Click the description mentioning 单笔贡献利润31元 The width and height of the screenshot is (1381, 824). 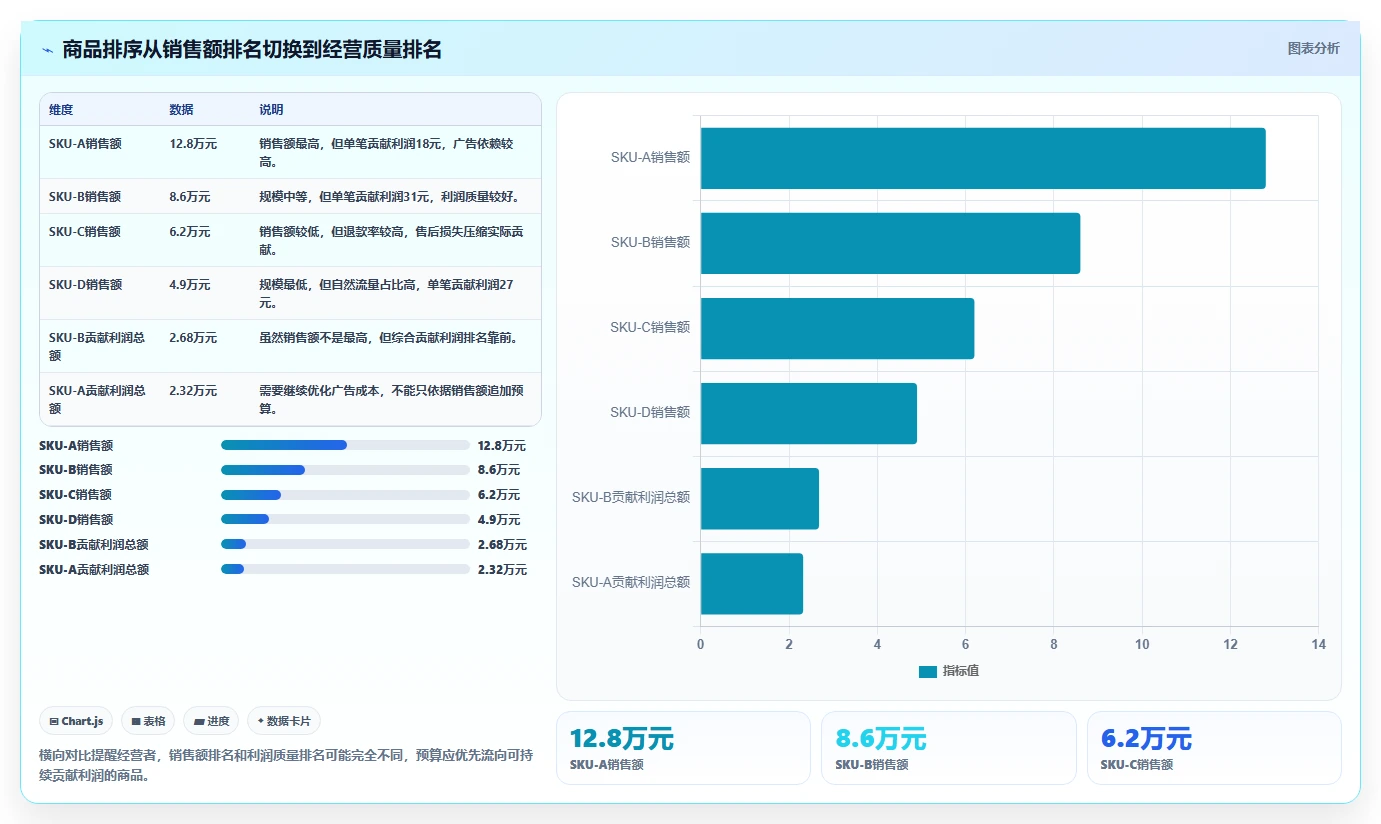[389, 196]
